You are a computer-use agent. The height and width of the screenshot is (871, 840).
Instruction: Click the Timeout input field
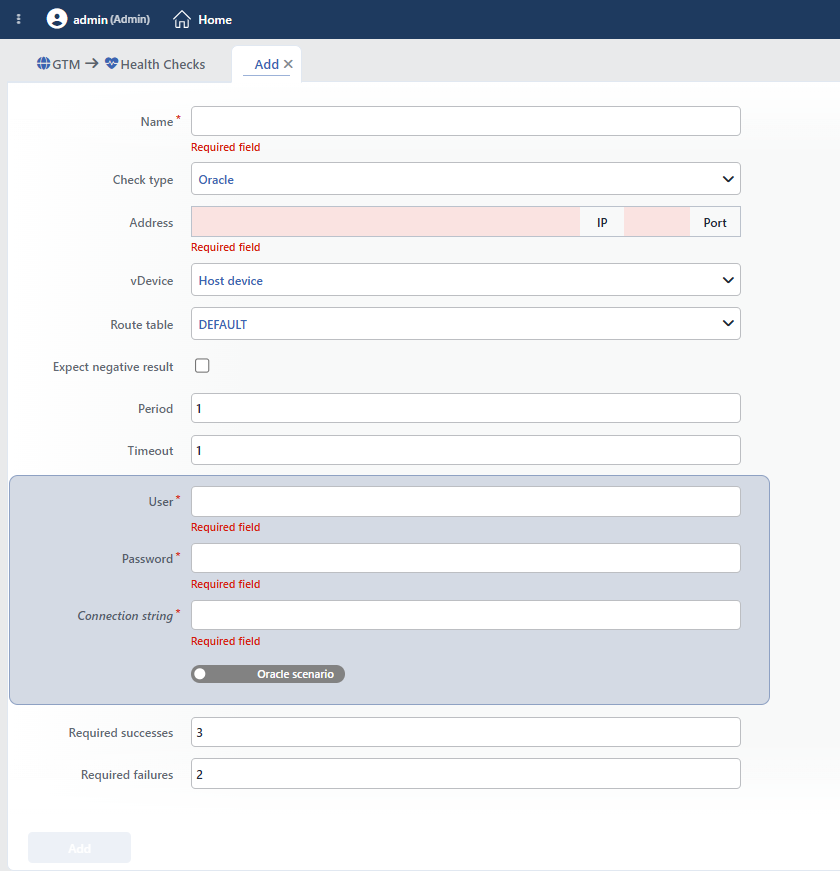click(x=466, y=450)
